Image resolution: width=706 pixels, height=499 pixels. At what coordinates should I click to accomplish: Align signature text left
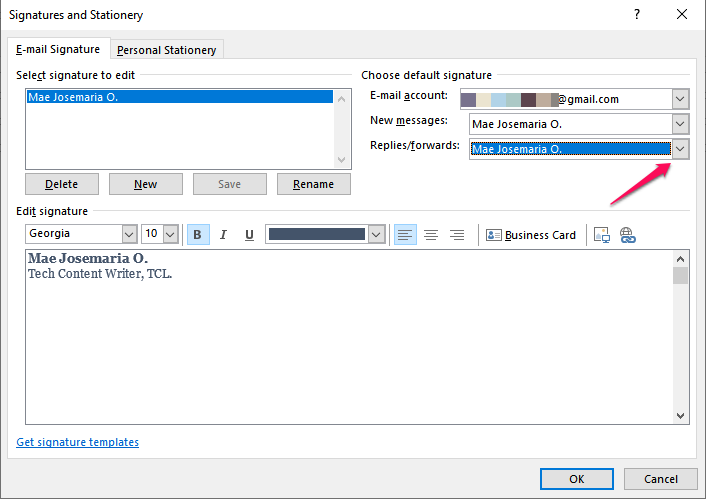click(x=405, y=235)
